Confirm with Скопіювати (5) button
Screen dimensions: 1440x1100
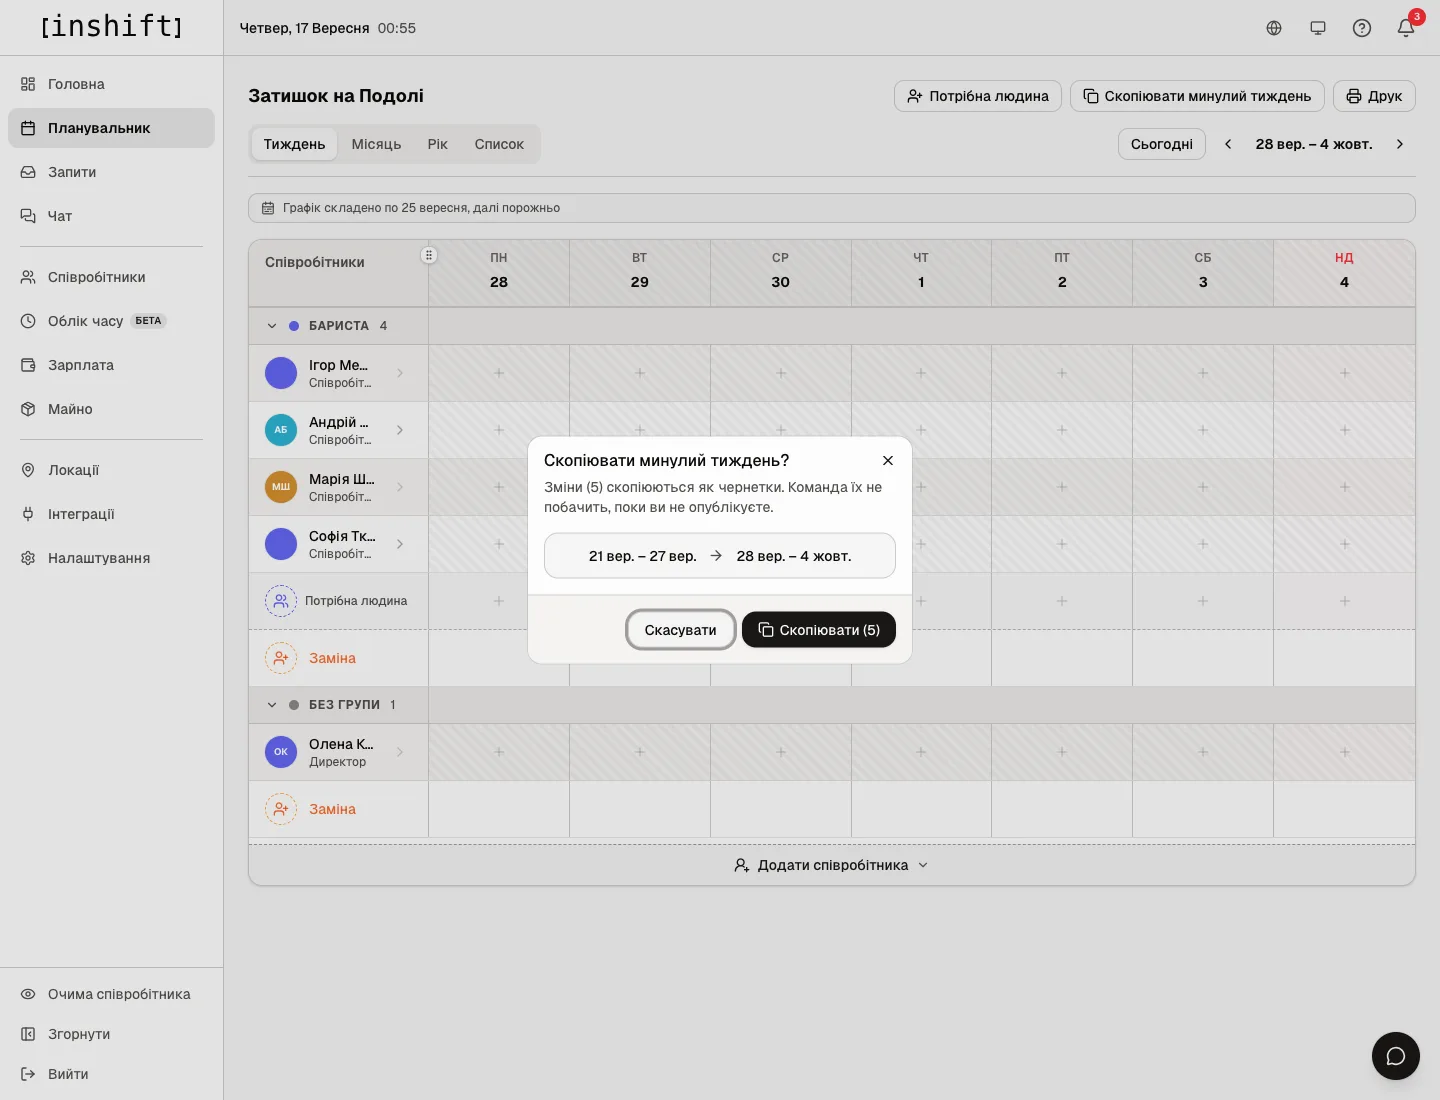(819, 630)
